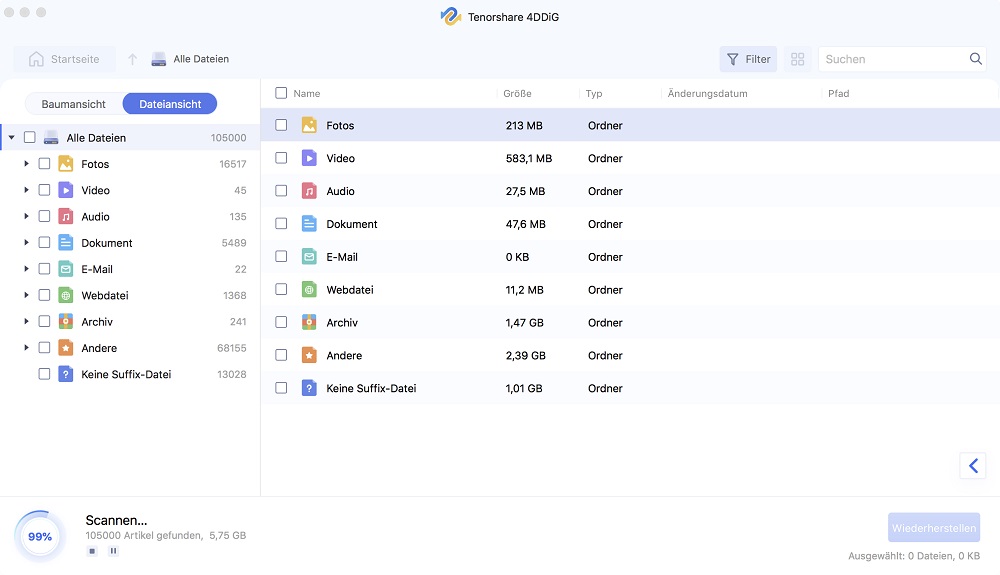The width and height of the screenshot is (1000, 575).
Task: Click the Andere folder icon in file list
Action: tap(309, 355)
